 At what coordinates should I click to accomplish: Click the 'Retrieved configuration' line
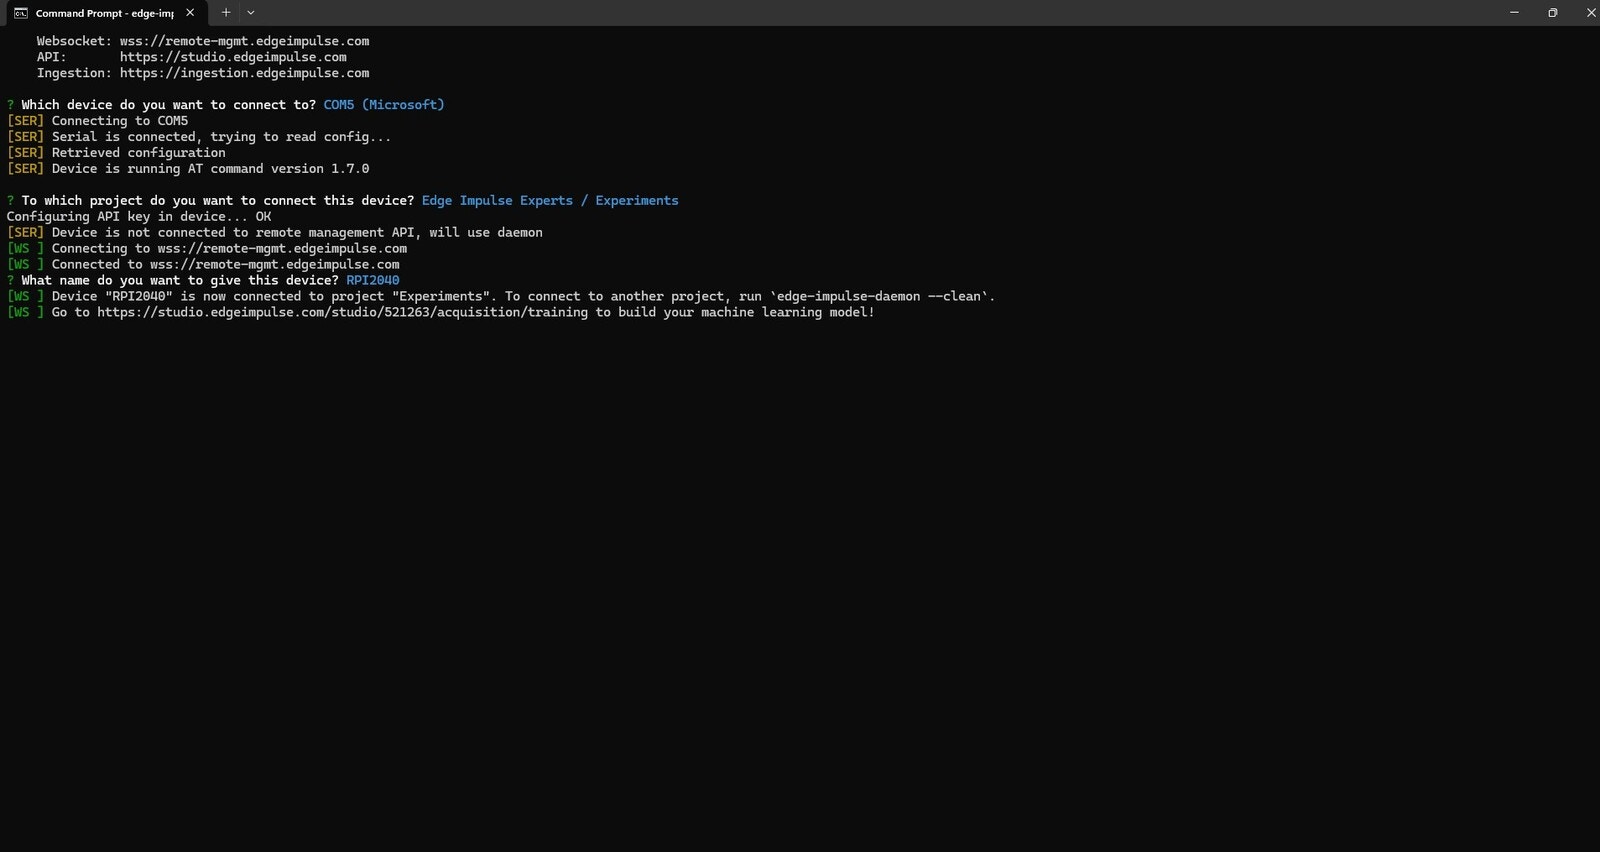116,153
